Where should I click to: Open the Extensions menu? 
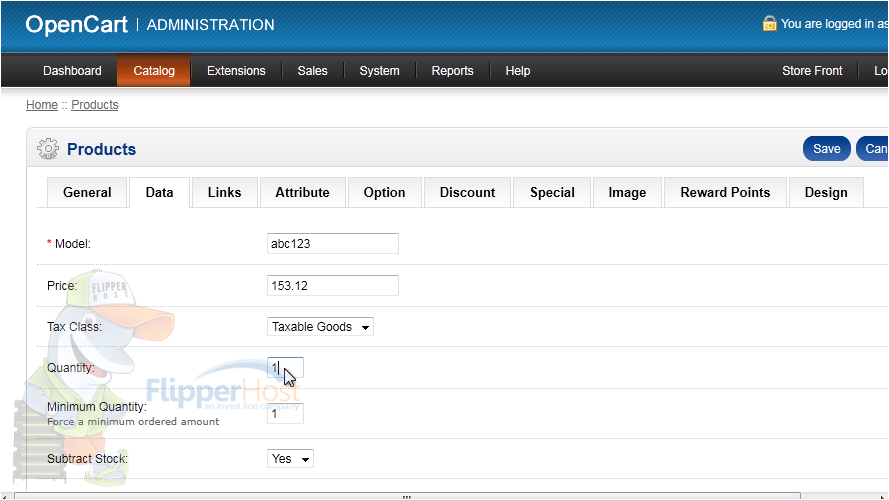click(x=236, y=71)
